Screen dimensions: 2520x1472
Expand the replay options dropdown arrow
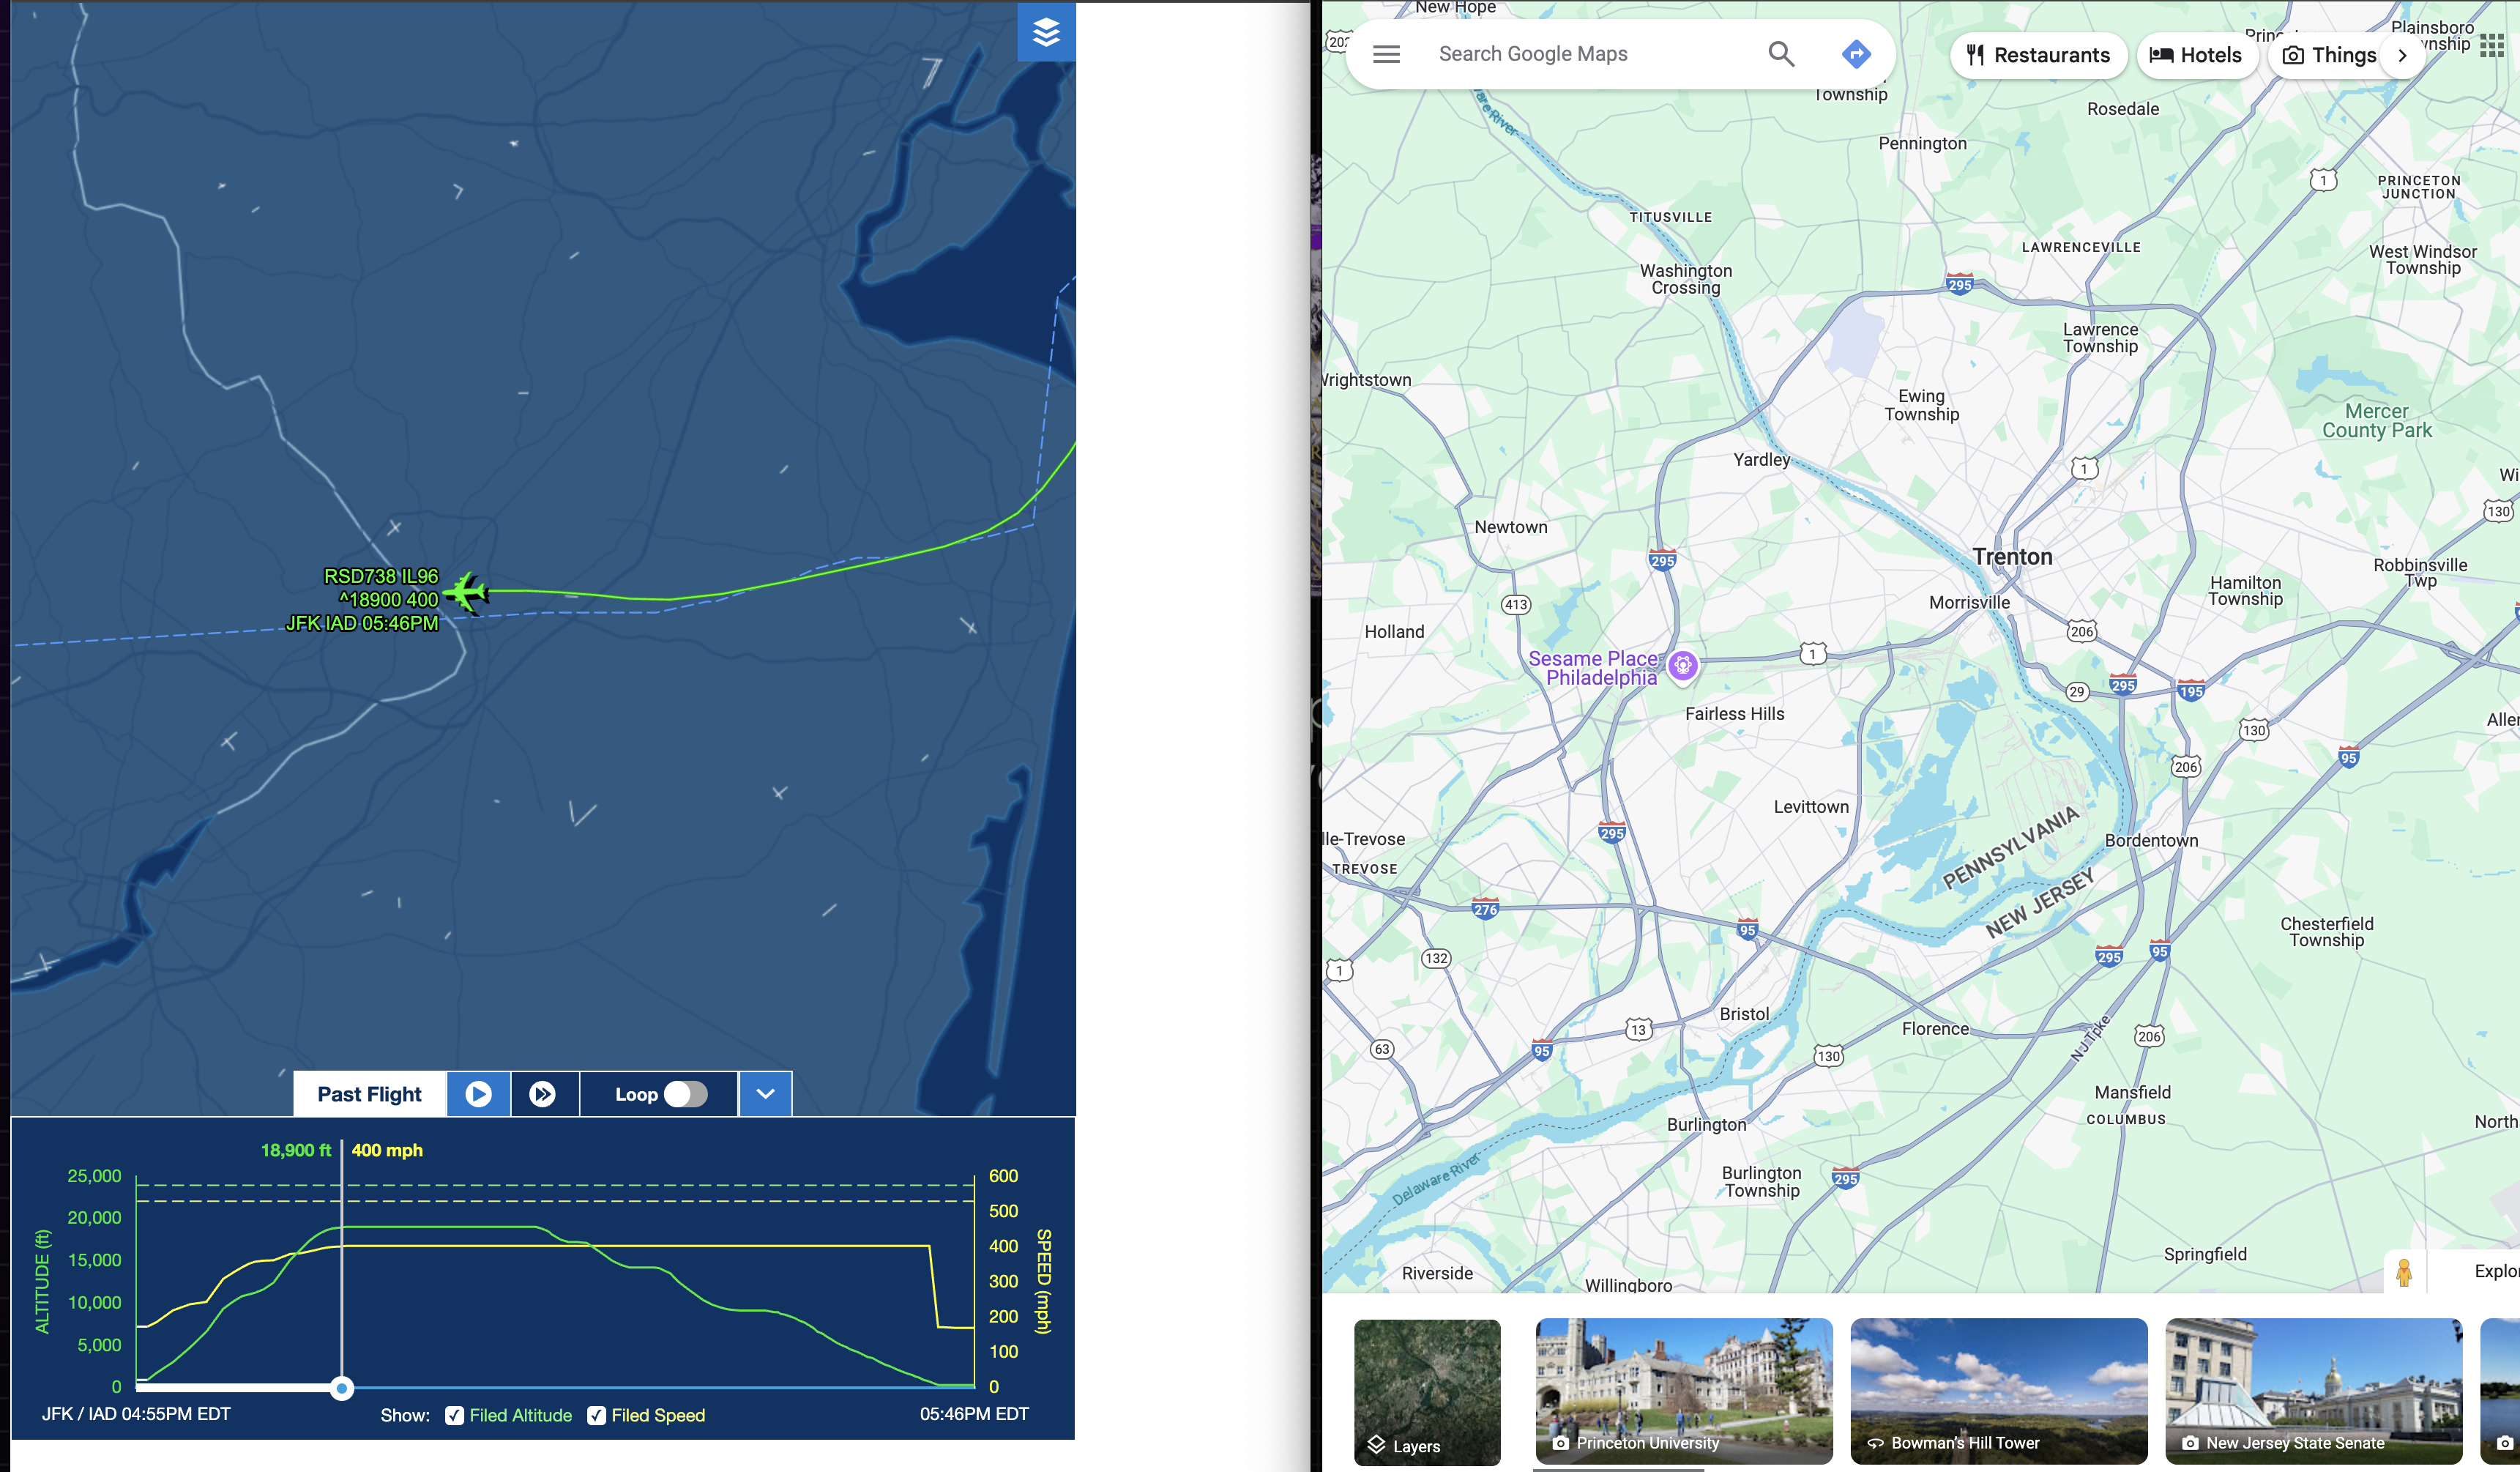[765, 1094]
